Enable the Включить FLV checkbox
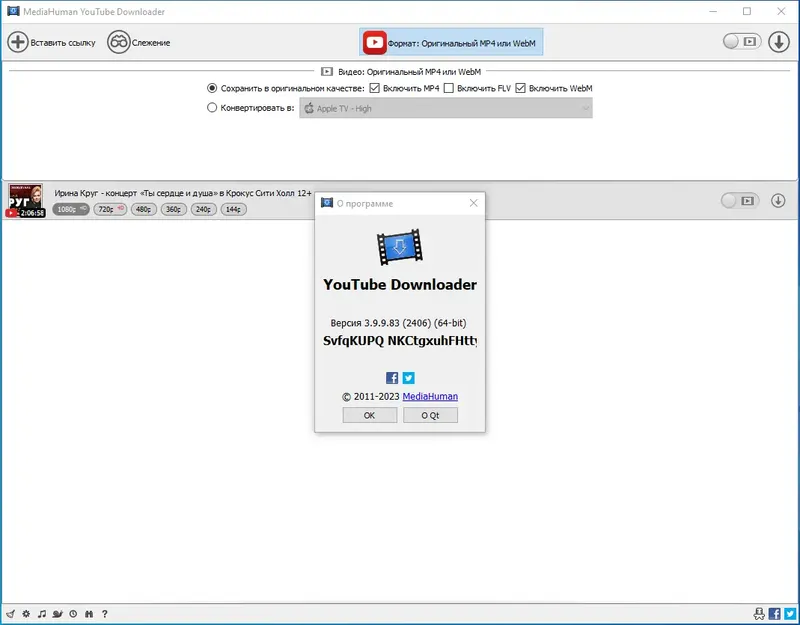 pyautogui.click(x=449, y=88)
